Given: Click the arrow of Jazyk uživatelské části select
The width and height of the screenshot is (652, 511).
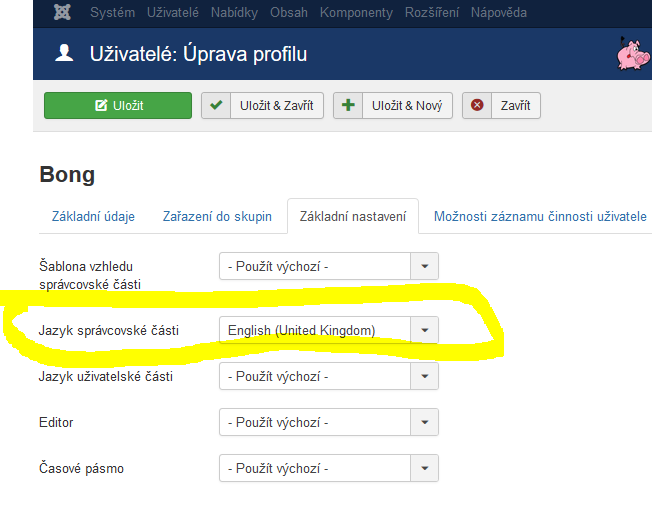Looking at the screenshot, I should coord(425,376).
